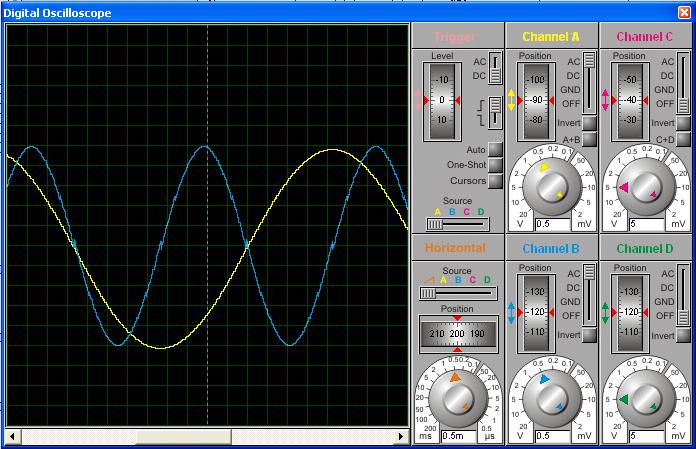Click Channel C volts value field
696x449 pixels.
[647, 224]
